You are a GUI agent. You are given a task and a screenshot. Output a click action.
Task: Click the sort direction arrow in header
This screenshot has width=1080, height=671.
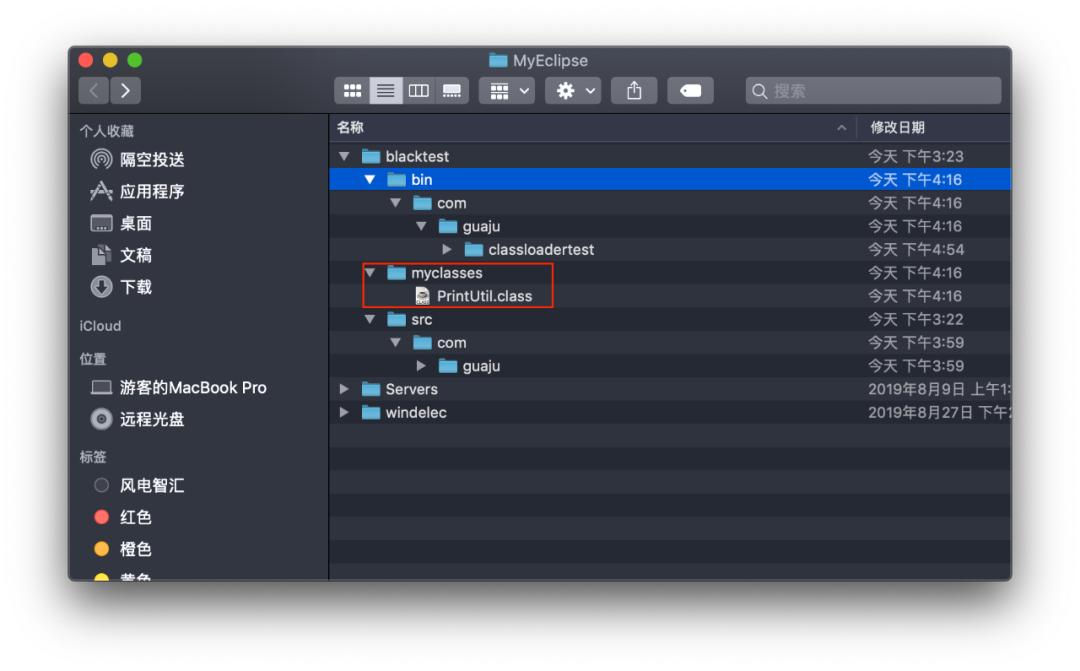(x=842, y=128)
